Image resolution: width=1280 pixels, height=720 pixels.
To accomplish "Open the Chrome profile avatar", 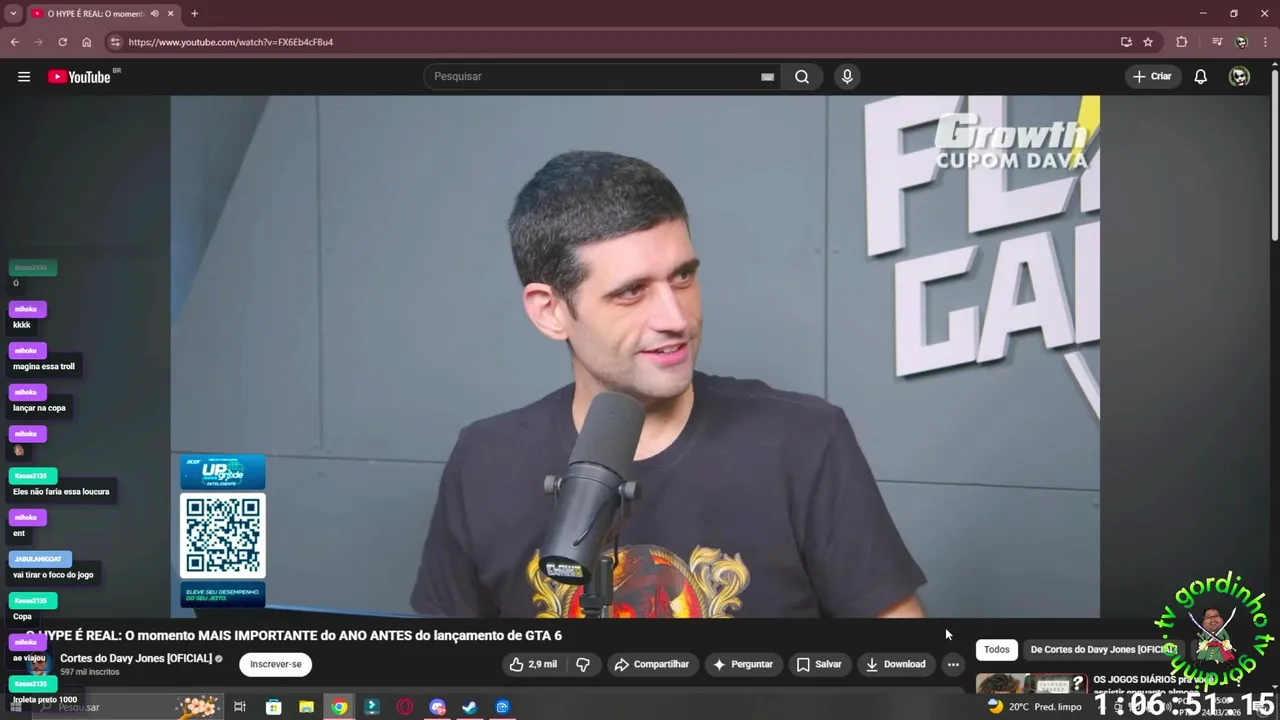I will [1241, 42].
